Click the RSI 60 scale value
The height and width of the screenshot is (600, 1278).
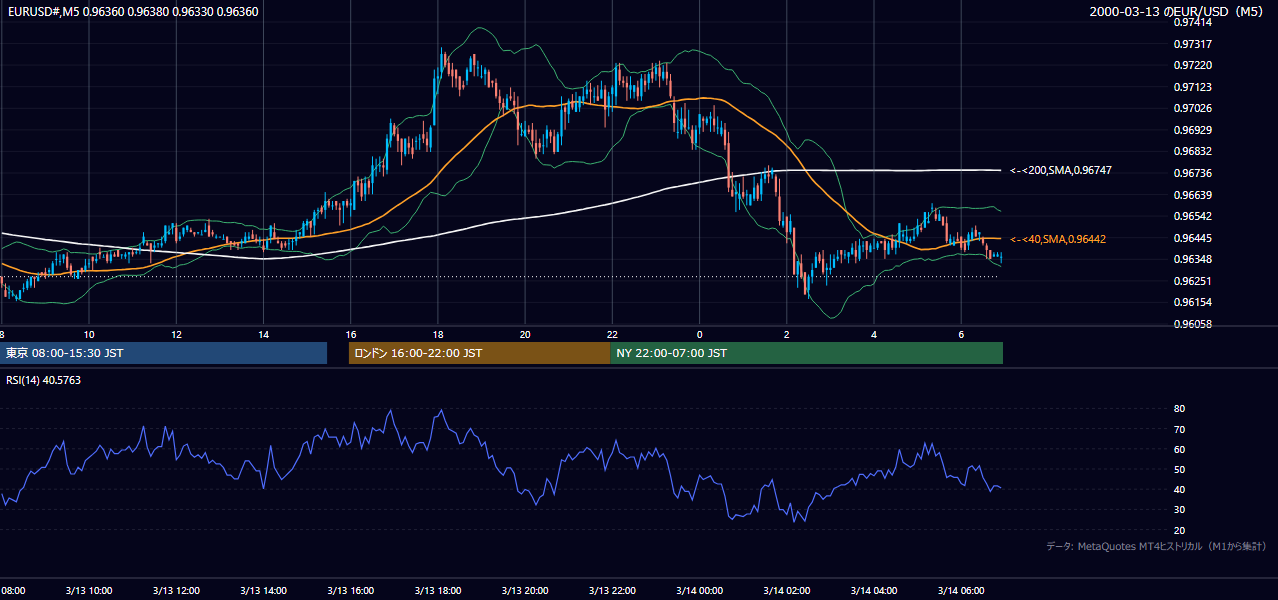click(x=1180, y=449)
